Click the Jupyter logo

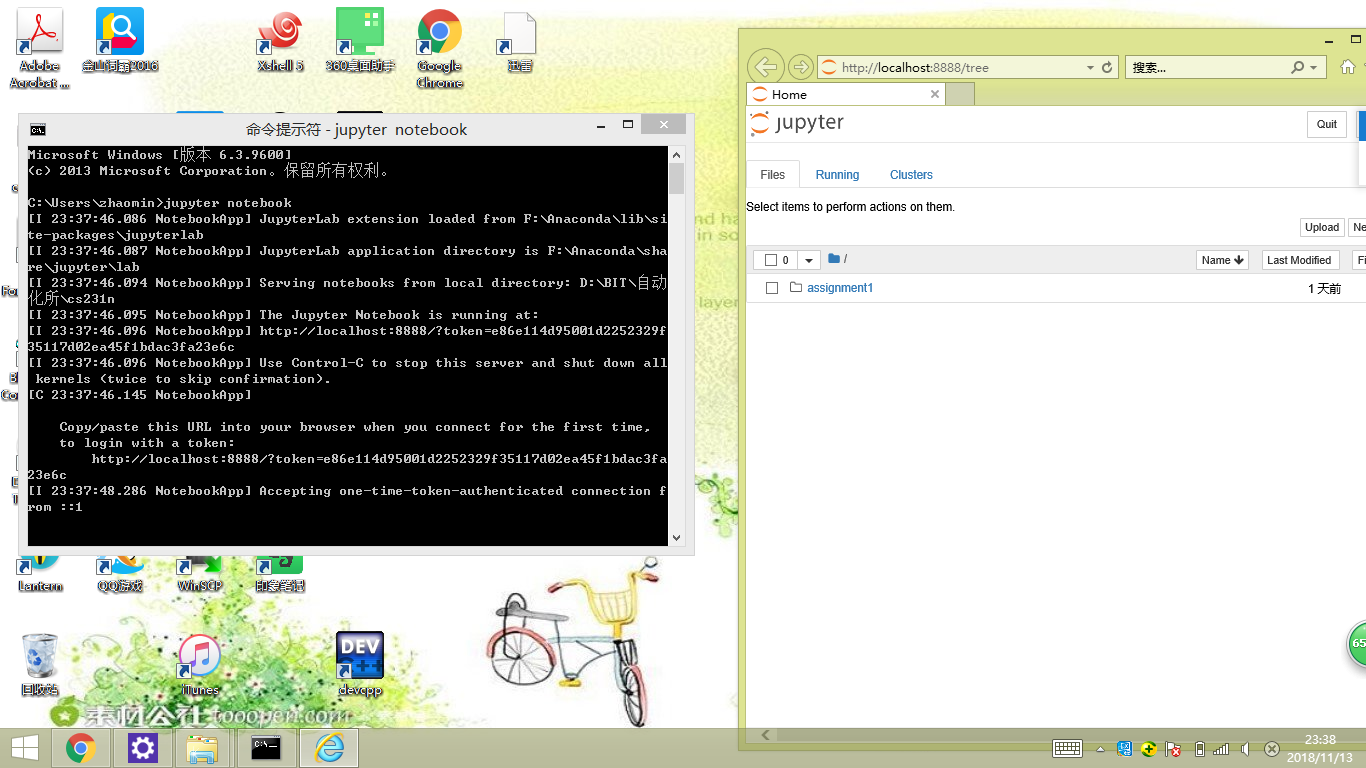[x=797, y=123]
